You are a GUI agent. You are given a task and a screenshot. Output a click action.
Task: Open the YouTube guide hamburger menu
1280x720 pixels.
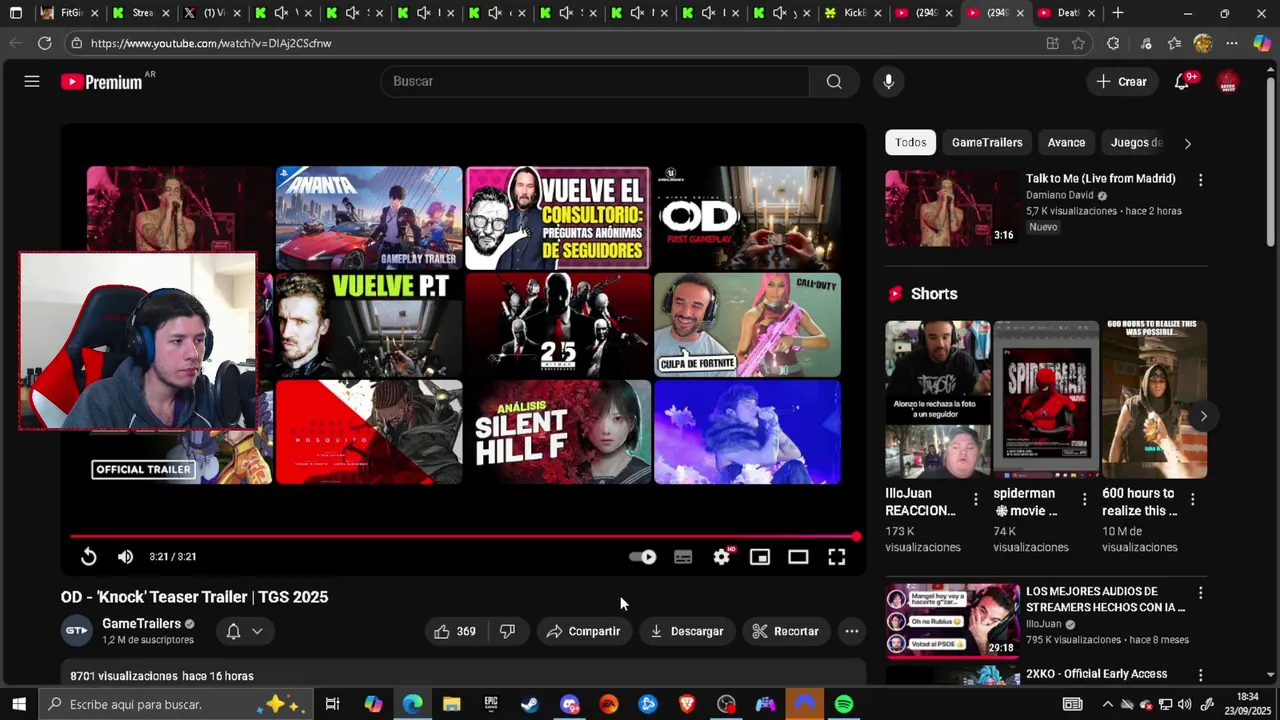32,82
